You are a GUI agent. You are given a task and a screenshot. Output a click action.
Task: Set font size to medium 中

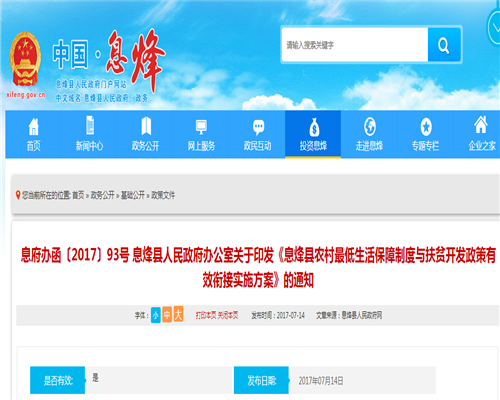167,315
